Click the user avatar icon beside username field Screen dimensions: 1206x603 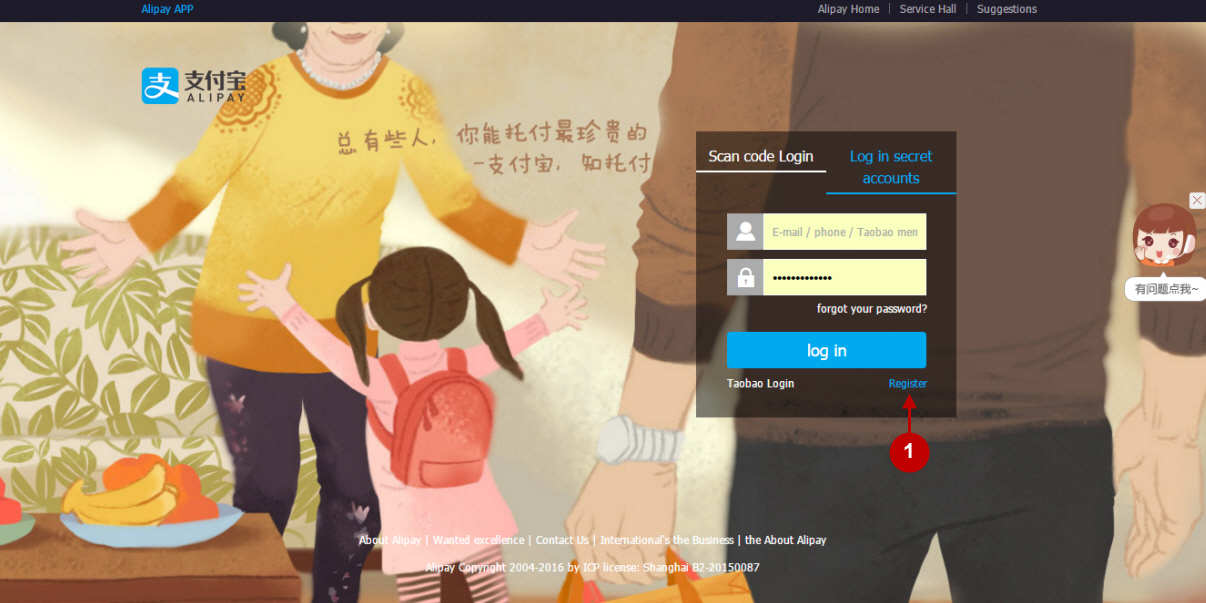click(x=745, y=232)
